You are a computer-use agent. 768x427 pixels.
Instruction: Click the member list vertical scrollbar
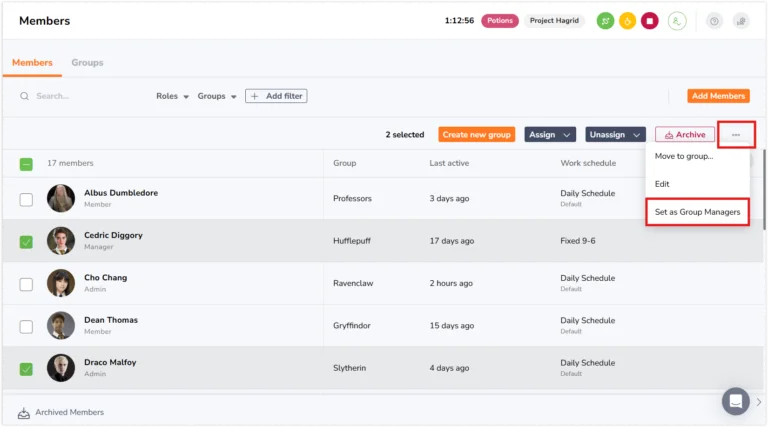[764, 190]
